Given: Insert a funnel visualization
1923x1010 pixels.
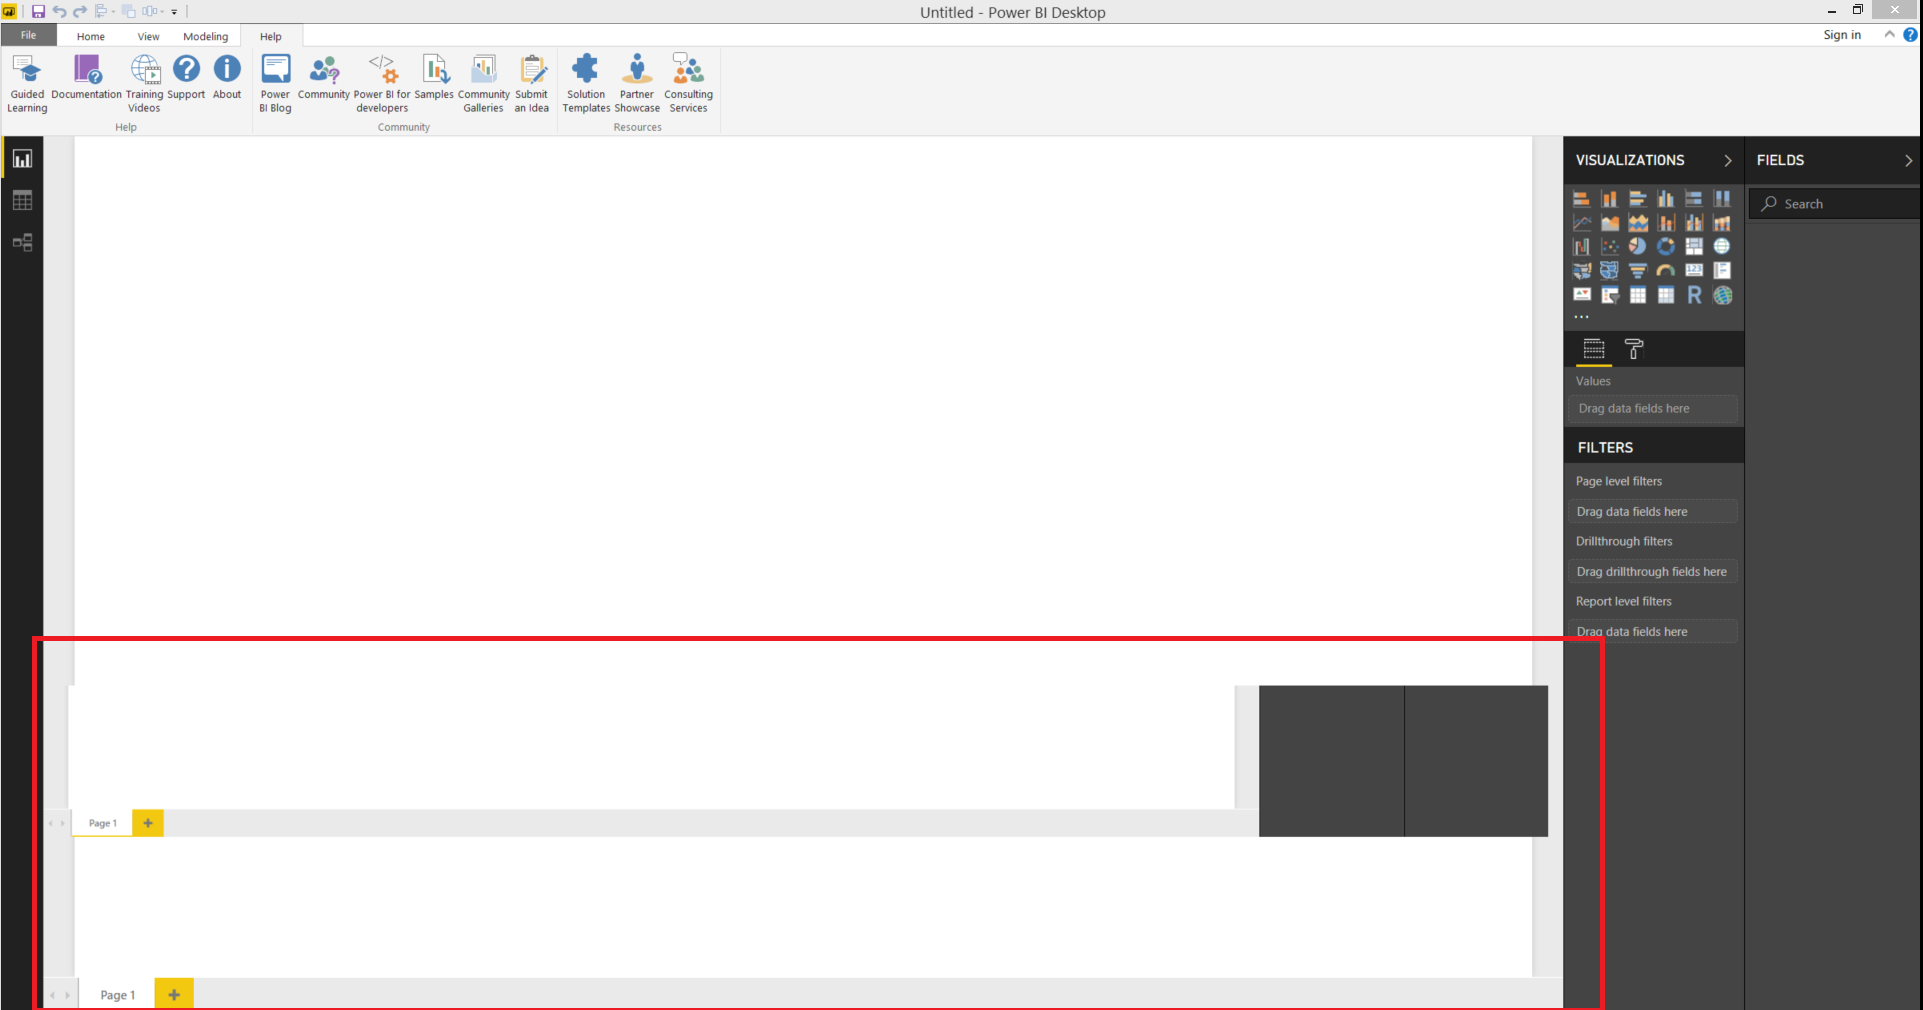Looking at the screenshot, I should click(1638, 271).
